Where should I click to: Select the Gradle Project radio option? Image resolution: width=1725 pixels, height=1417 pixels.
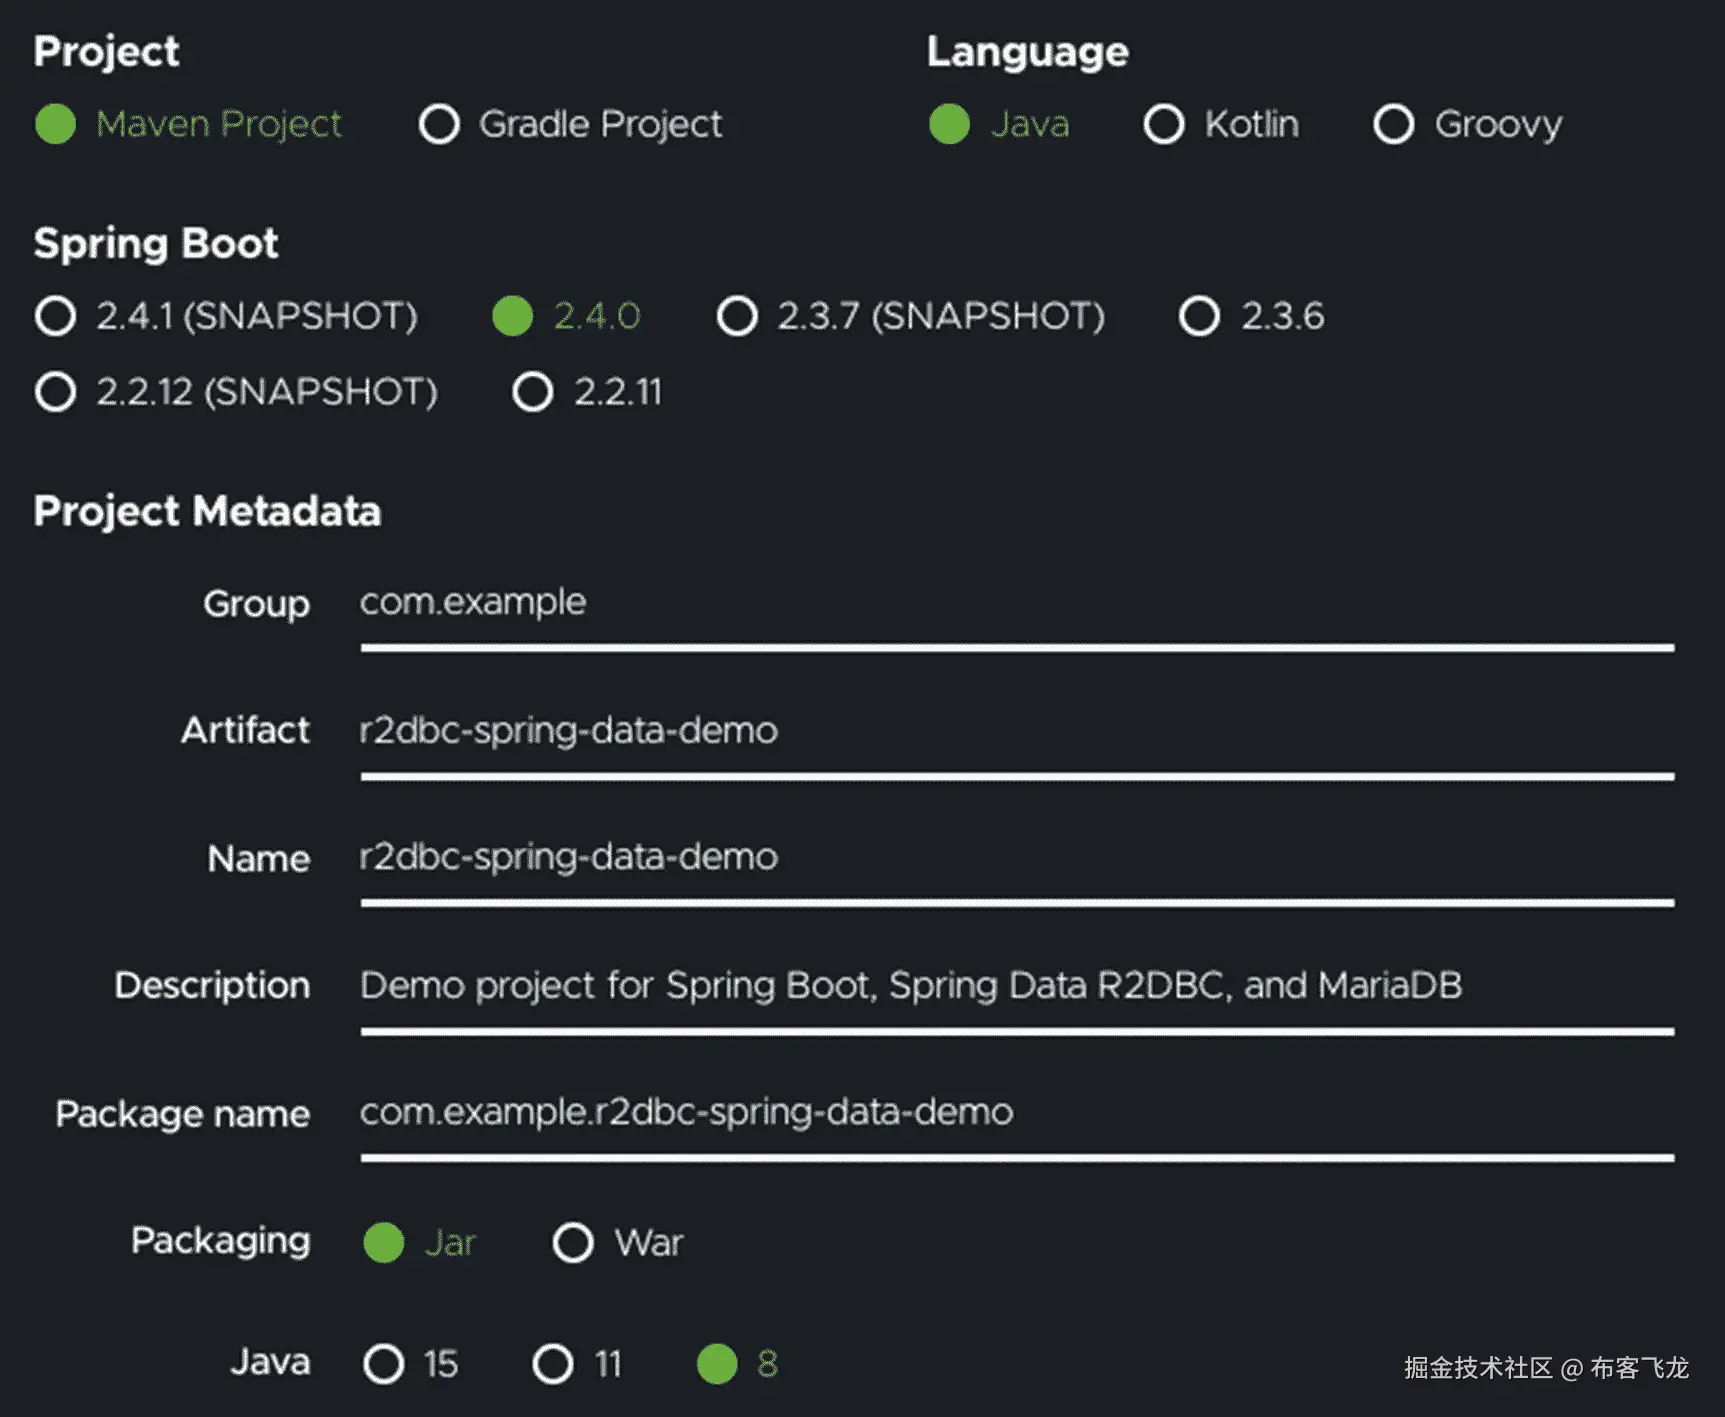point(440,124)
